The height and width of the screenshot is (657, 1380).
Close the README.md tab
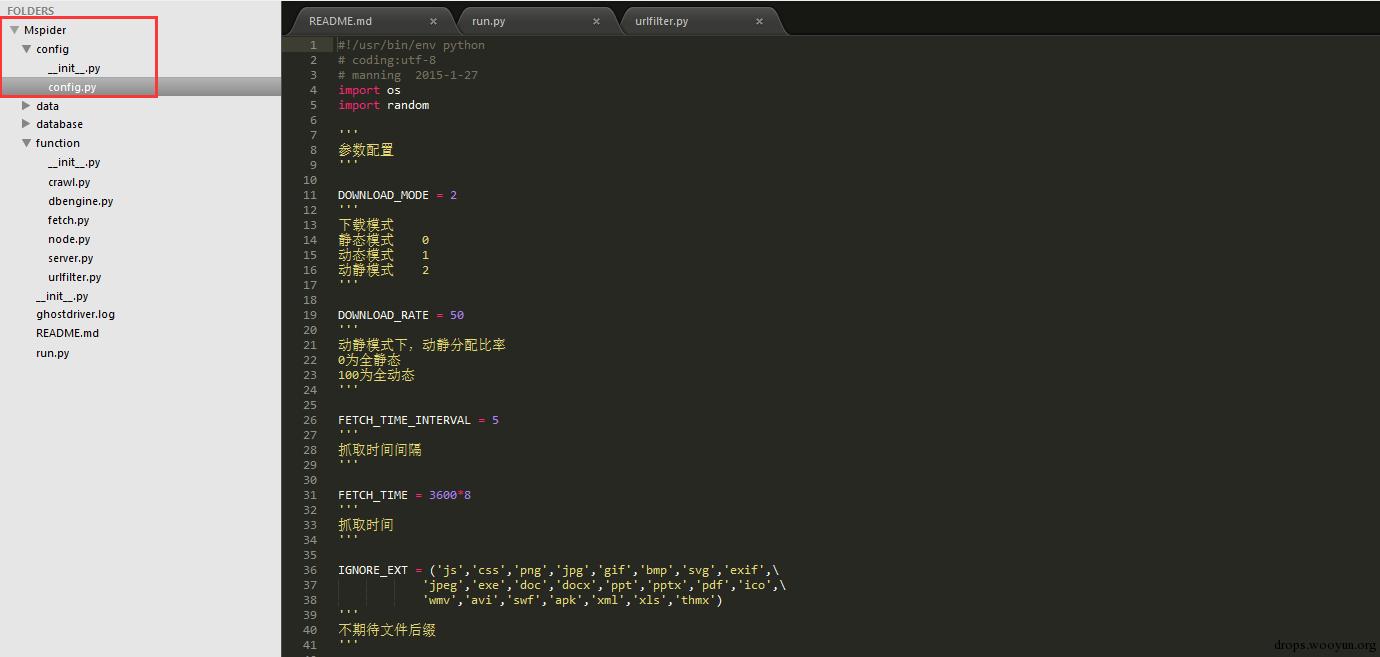pos(433,21)
